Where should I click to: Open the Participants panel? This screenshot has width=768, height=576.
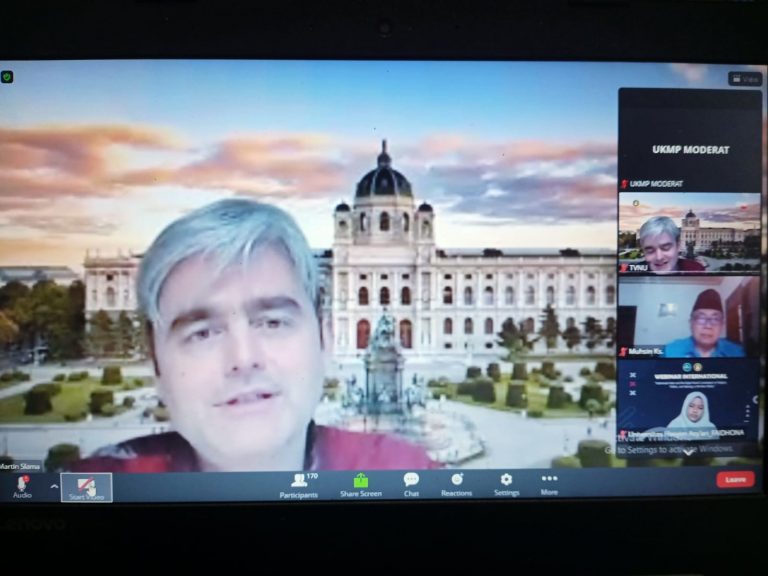coord(298,486)
